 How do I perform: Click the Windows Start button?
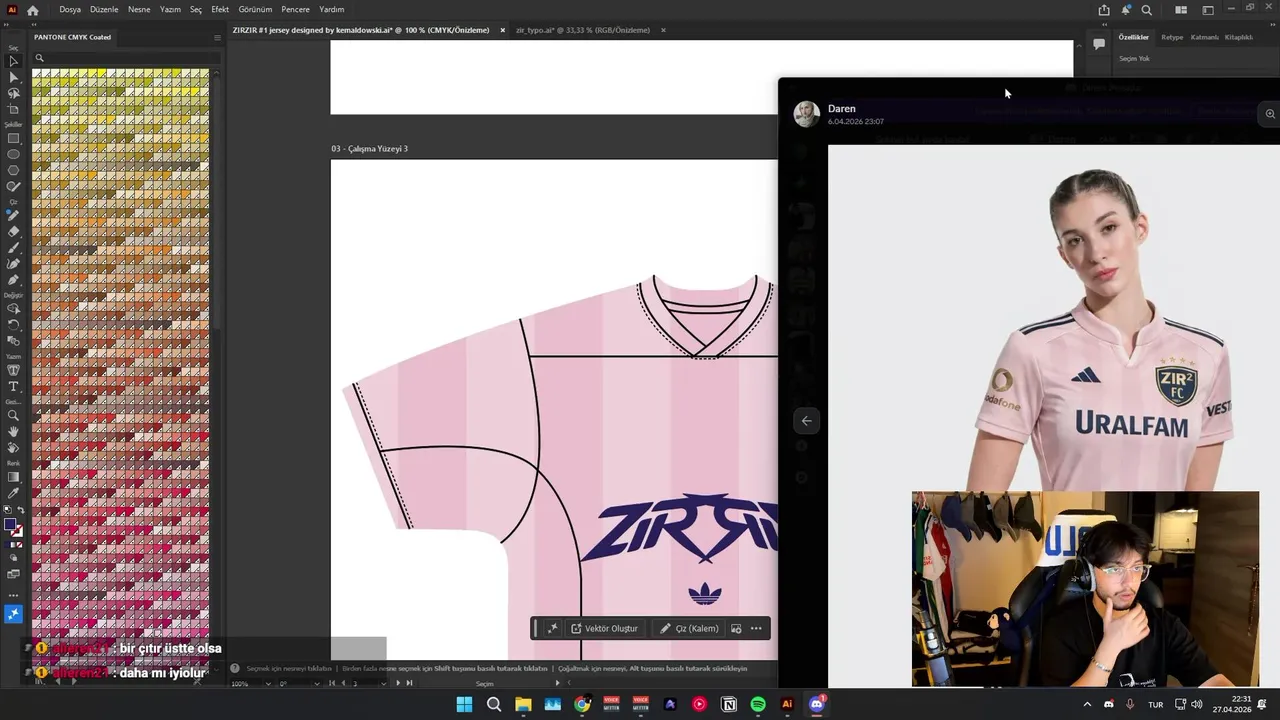pos(464,704)
